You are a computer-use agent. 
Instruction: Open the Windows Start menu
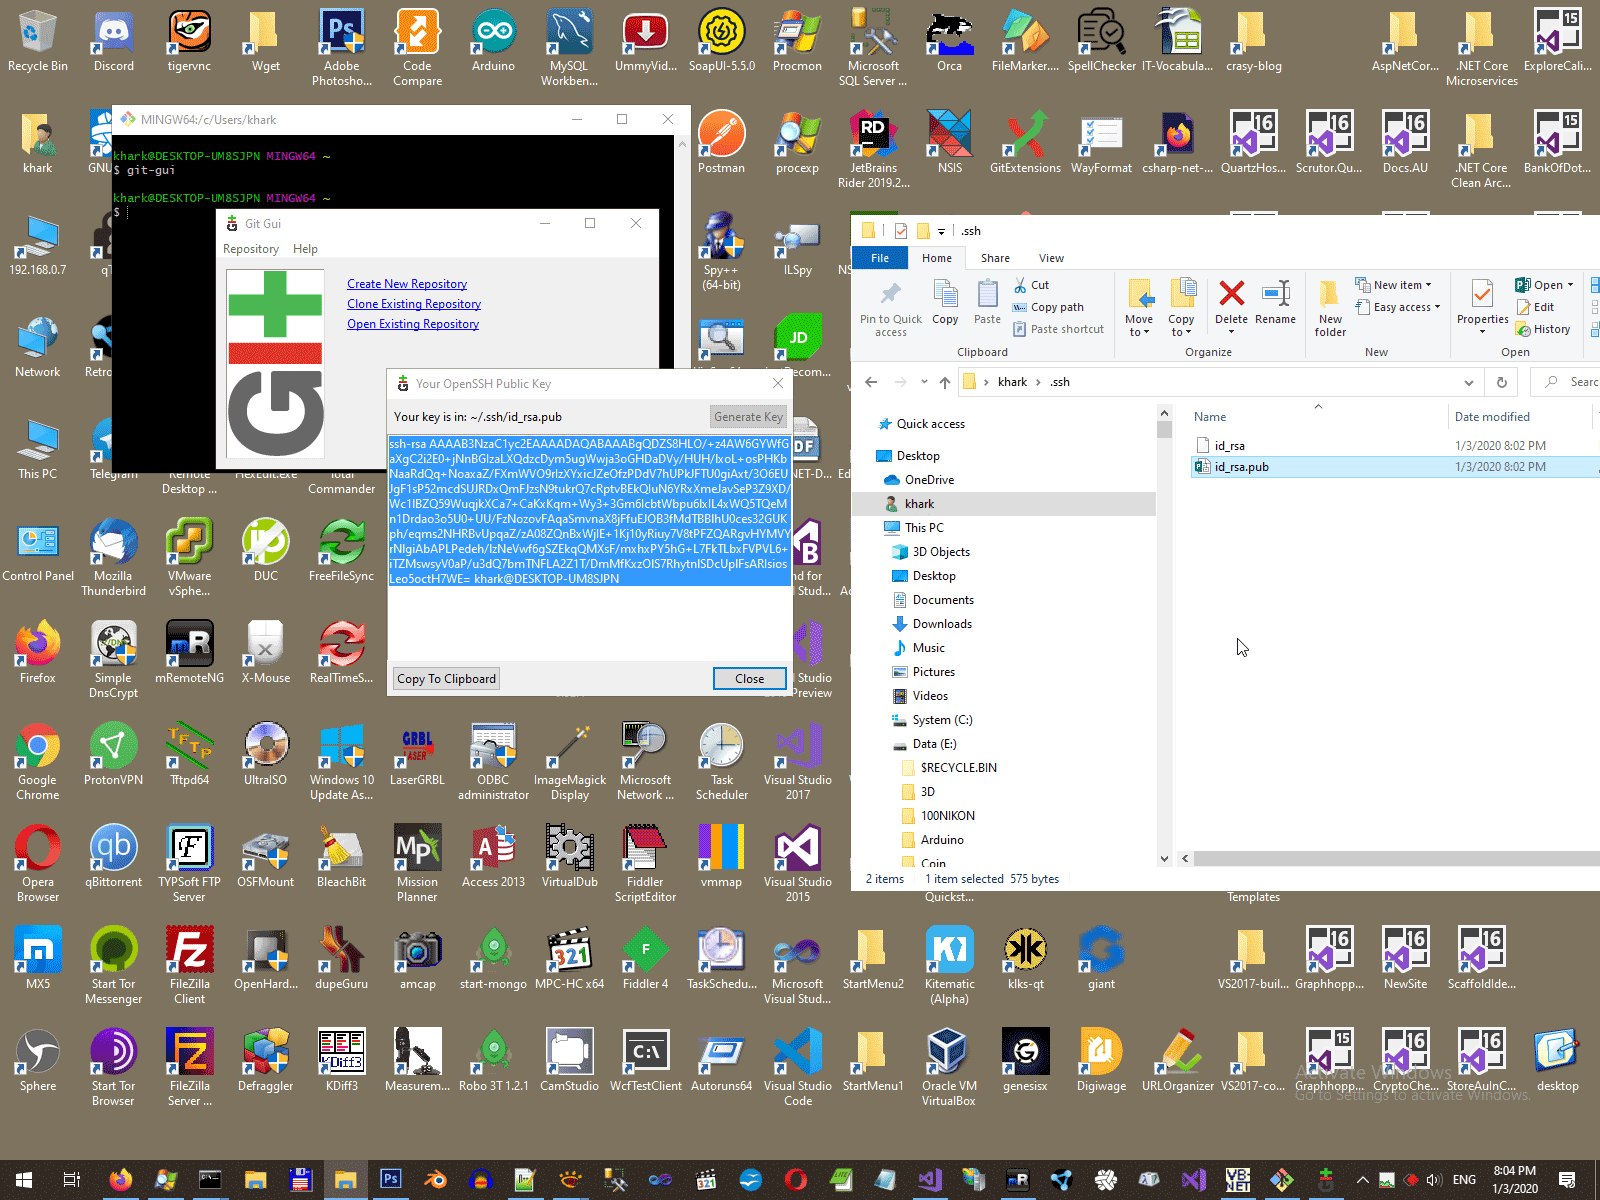coord(24,1180)
